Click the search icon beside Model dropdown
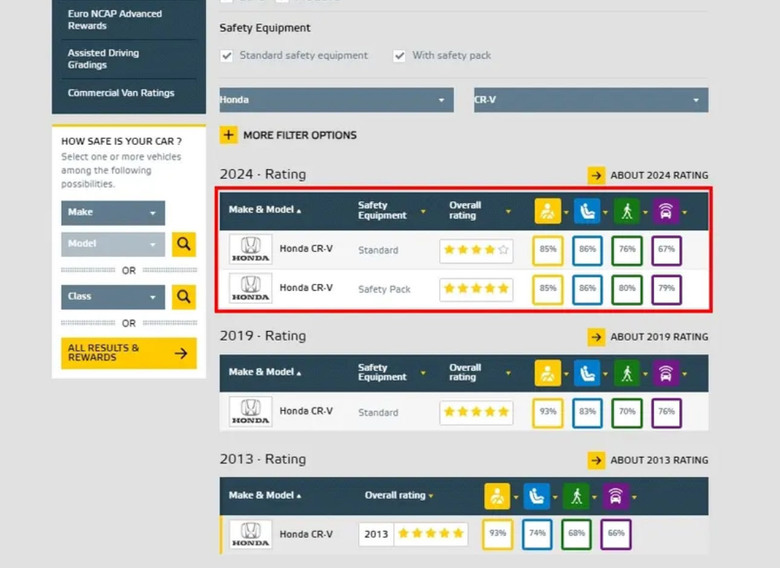 pos(184,244)
